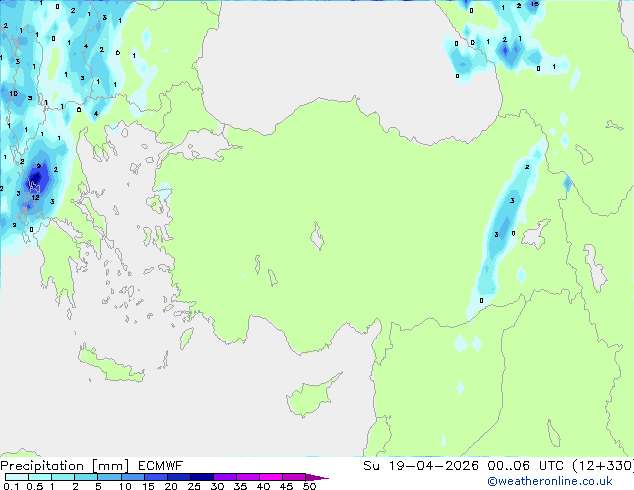Screen dimensions: 634x490
Task: Click the 00..06 UTC time range text
Action: pos(525,466)
